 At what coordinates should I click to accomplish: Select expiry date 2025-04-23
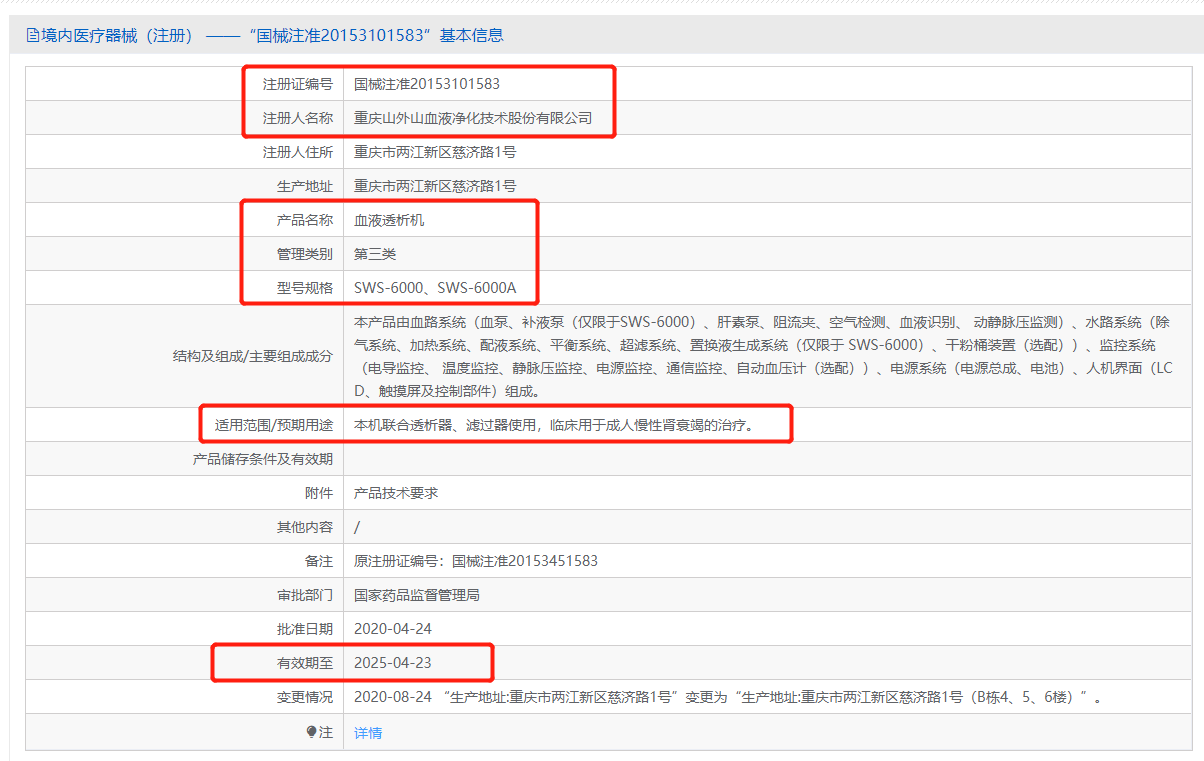pos(393,663)
